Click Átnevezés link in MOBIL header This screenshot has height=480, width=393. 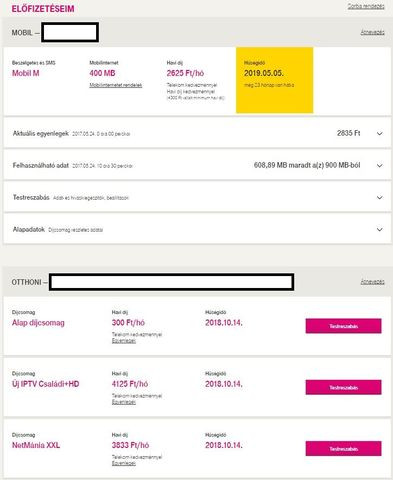coord(372,32)
